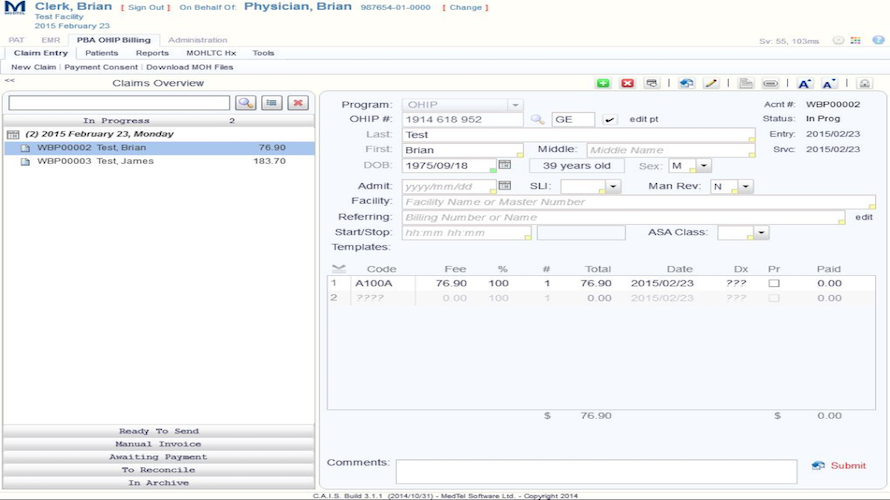Click the checkmark validate icon beside GE
The width and height of the screenshot is (890, 500).
pos(610,120)
